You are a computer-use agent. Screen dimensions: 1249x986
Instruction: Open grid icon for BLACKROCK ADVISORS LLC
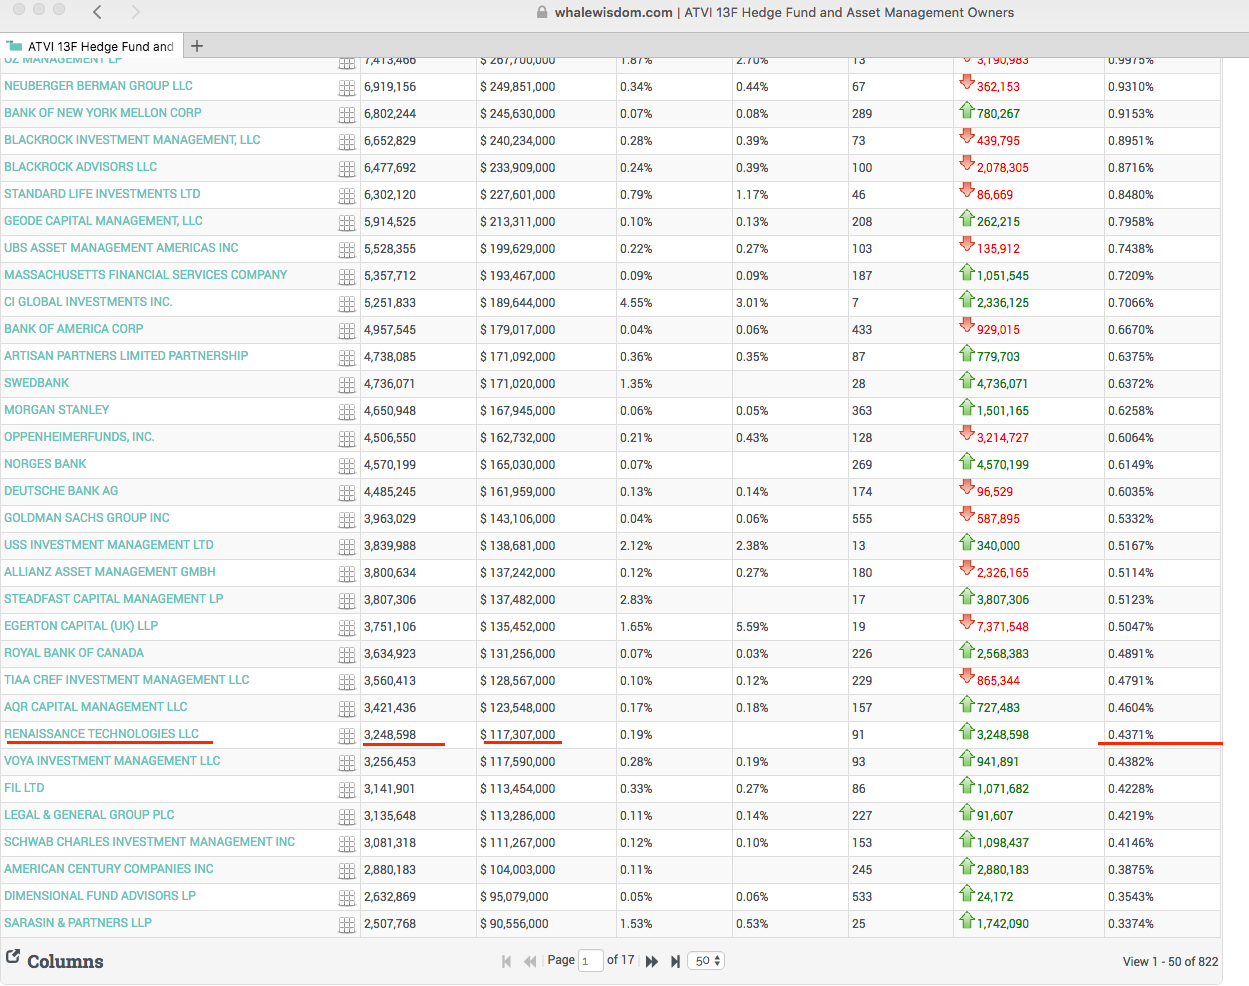(347, 169)
